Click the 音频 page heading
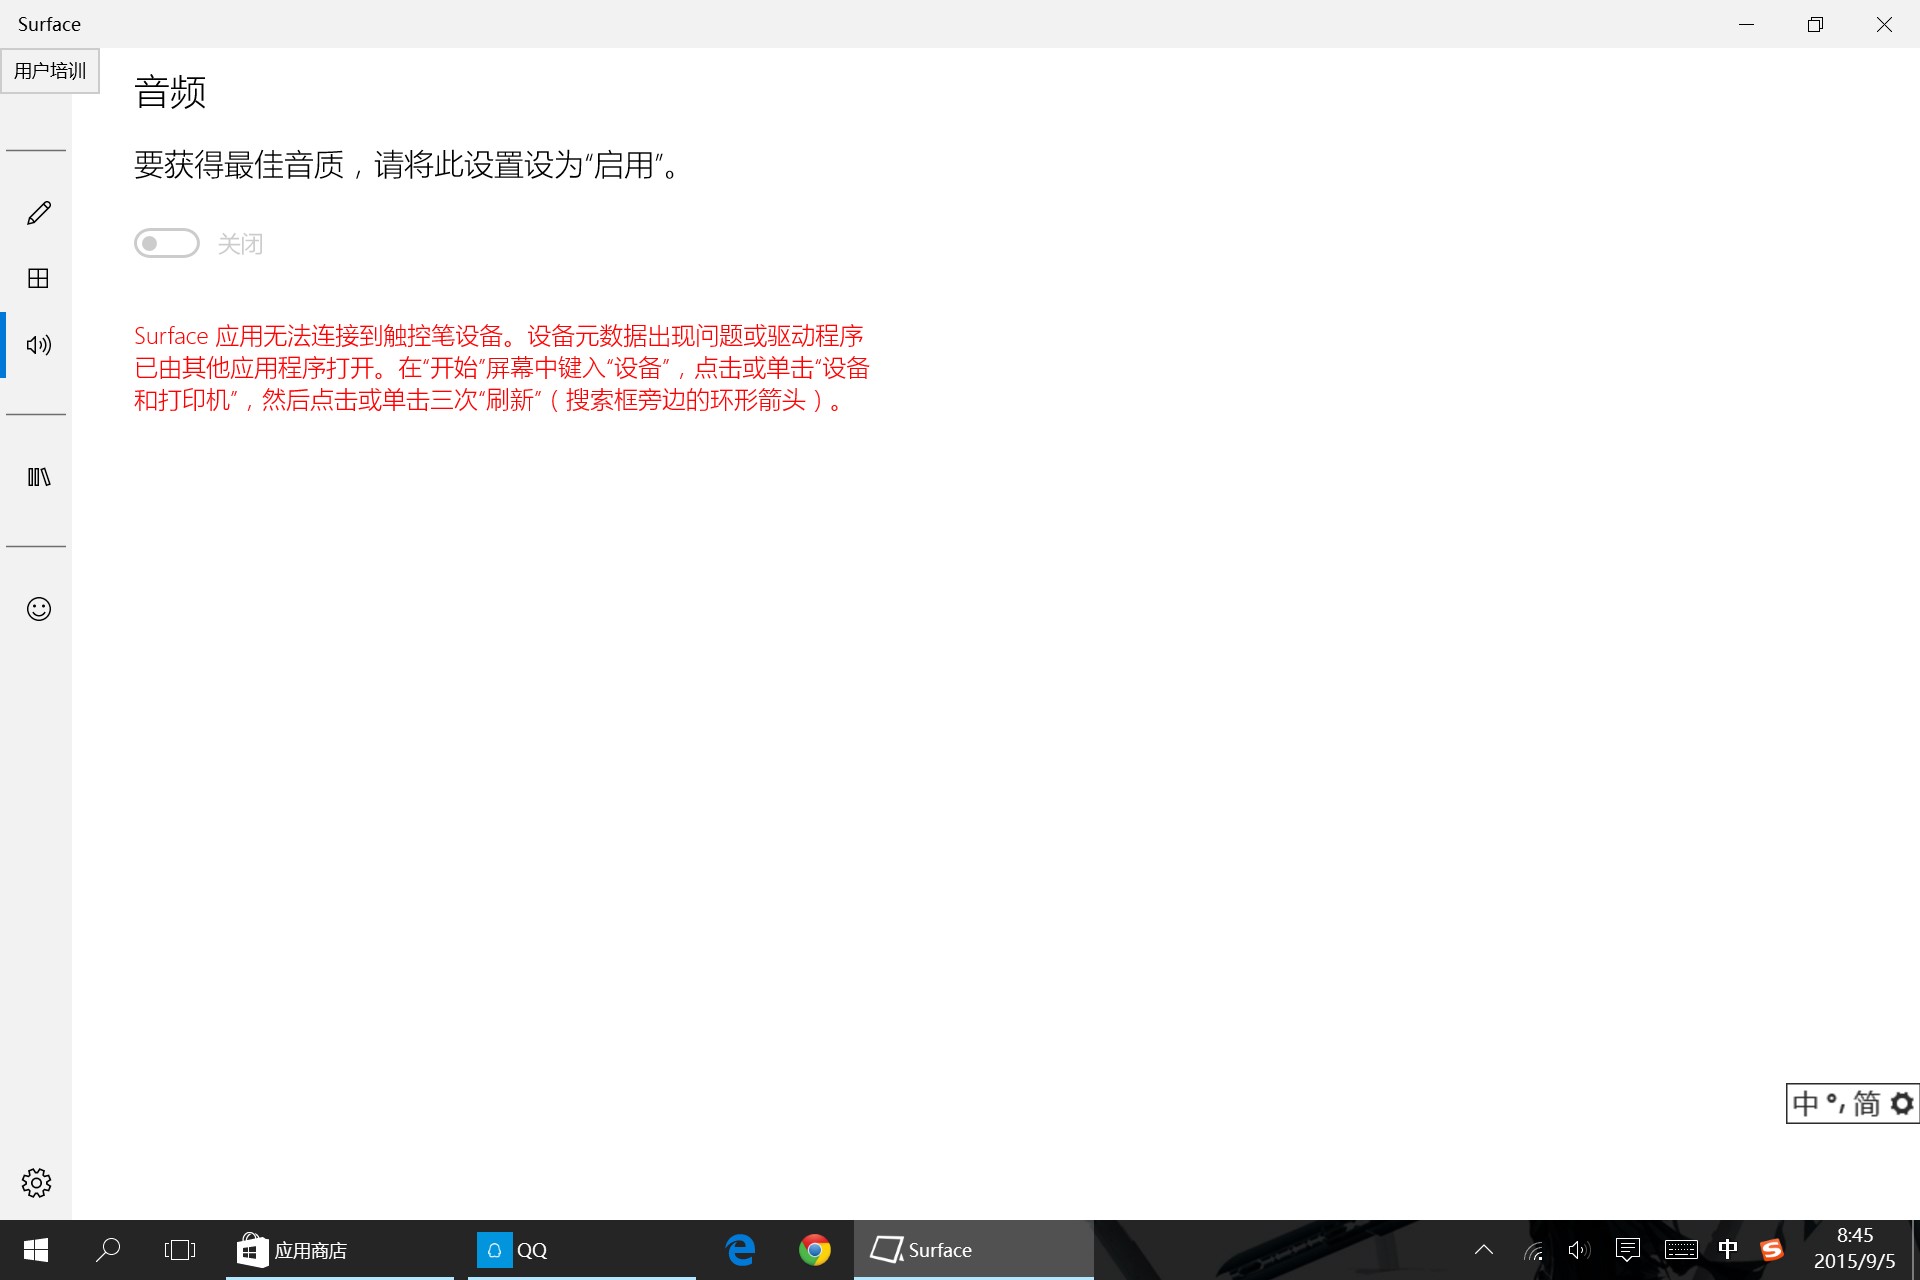This screenshot has height=1280, width=1920. pyautogui.click(x=170, y=92)
